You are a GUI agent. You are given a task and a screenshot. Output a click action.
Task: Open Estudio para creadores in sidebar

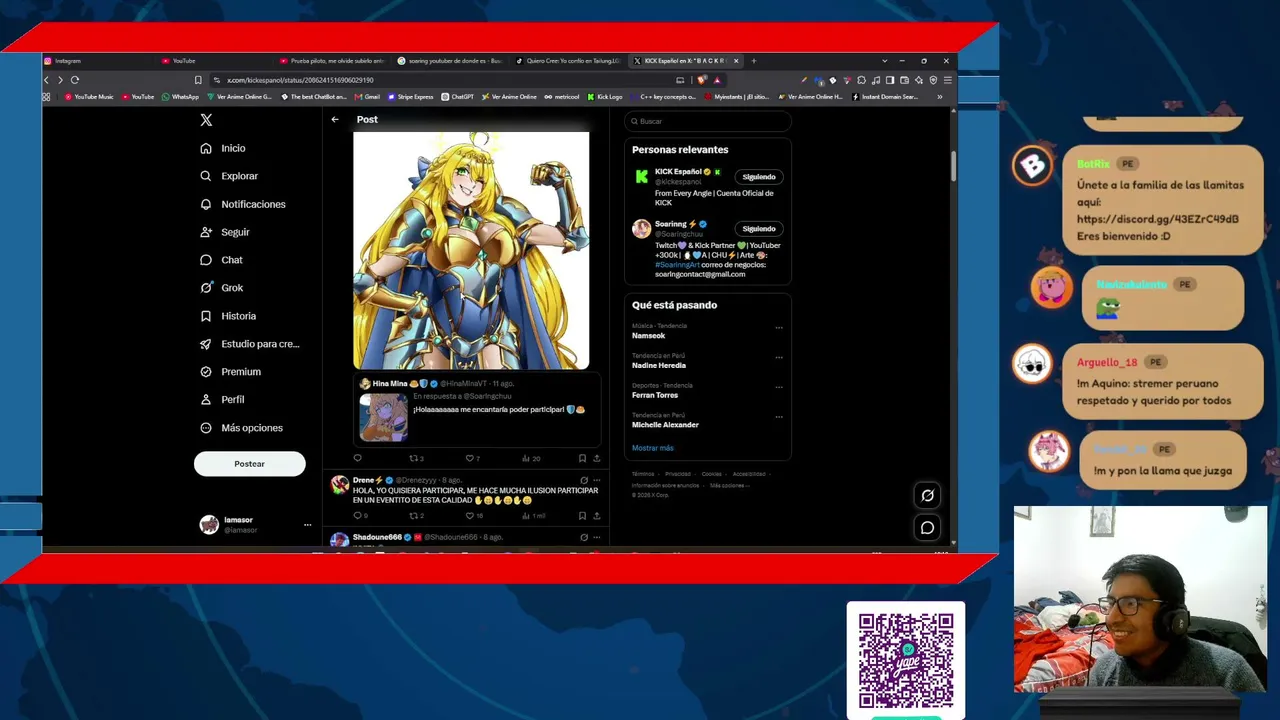point(249,344)
